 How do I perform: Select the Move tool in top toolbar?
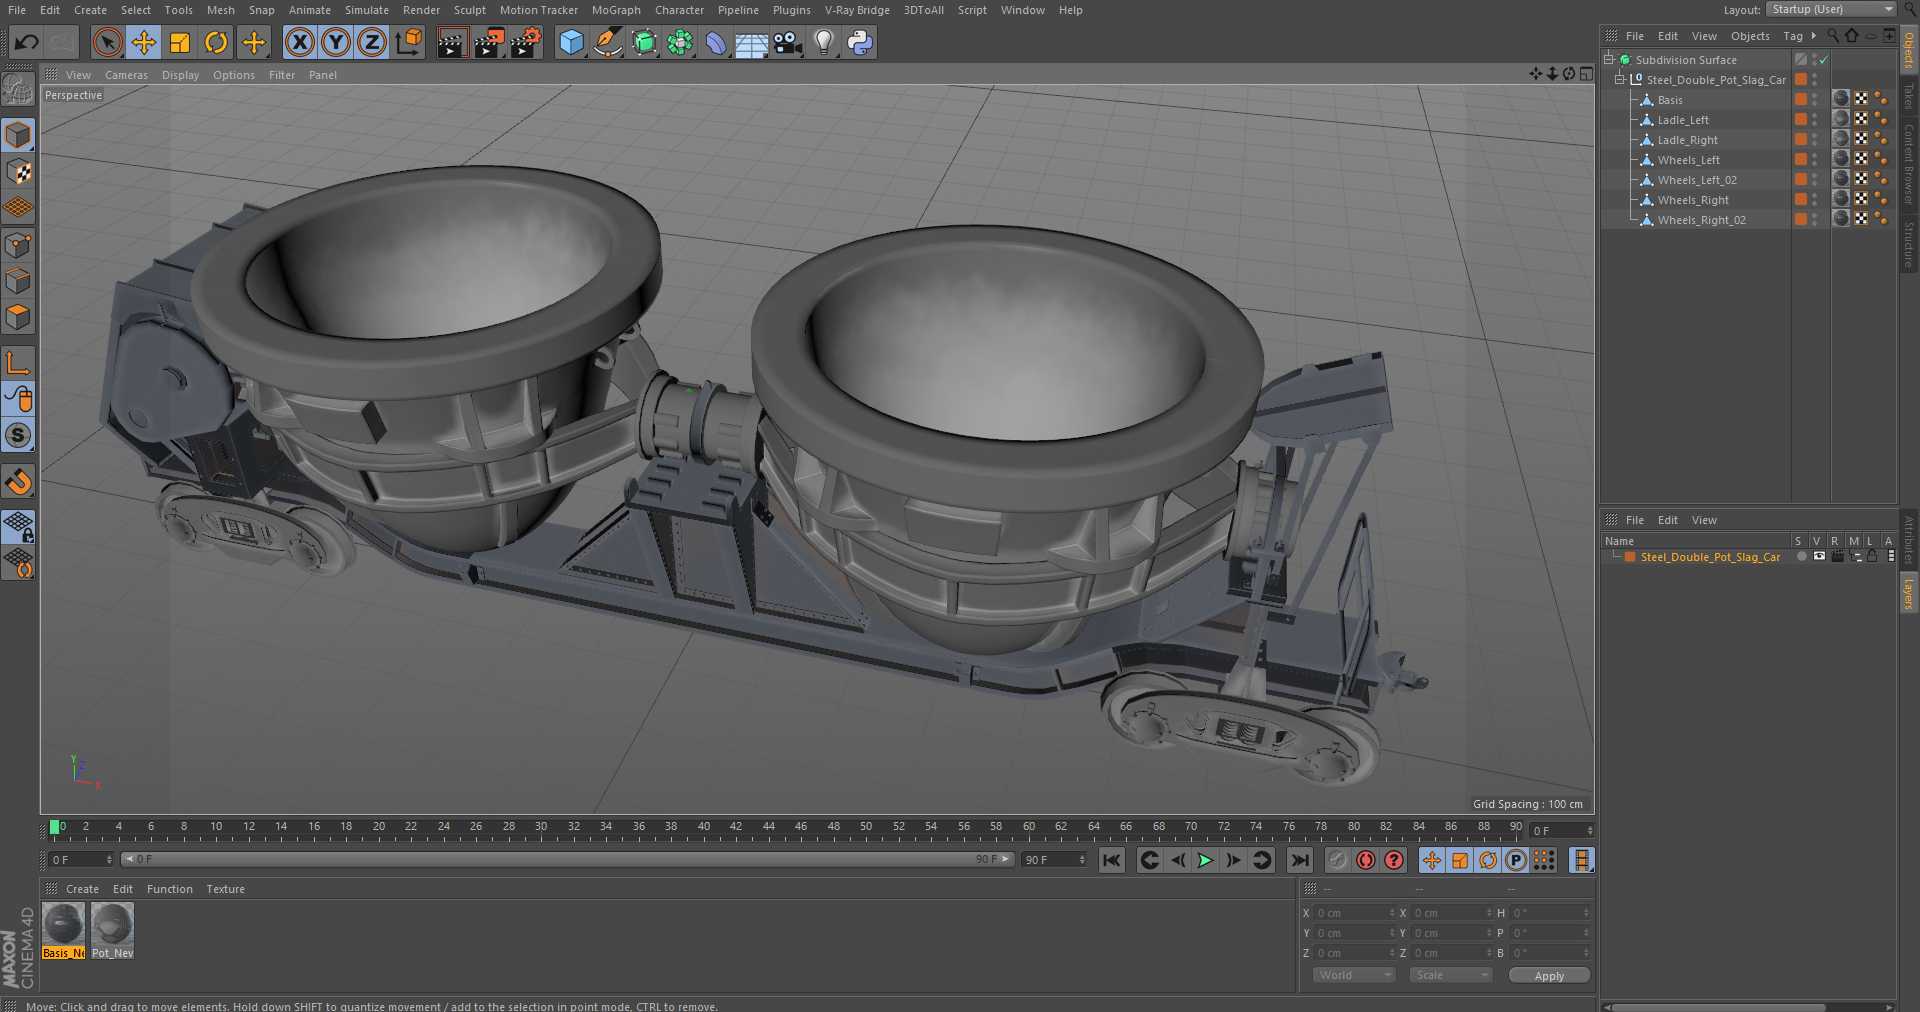[x=144, y=42]
